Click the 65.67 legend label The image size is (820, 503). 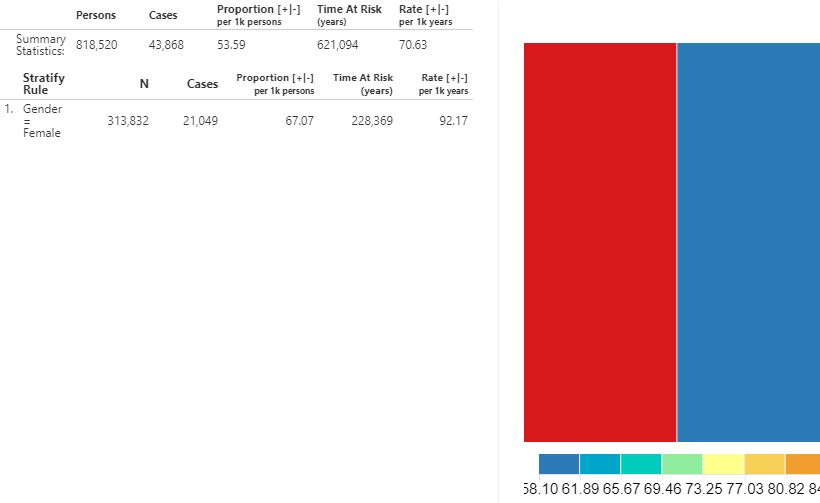[621, 489]
